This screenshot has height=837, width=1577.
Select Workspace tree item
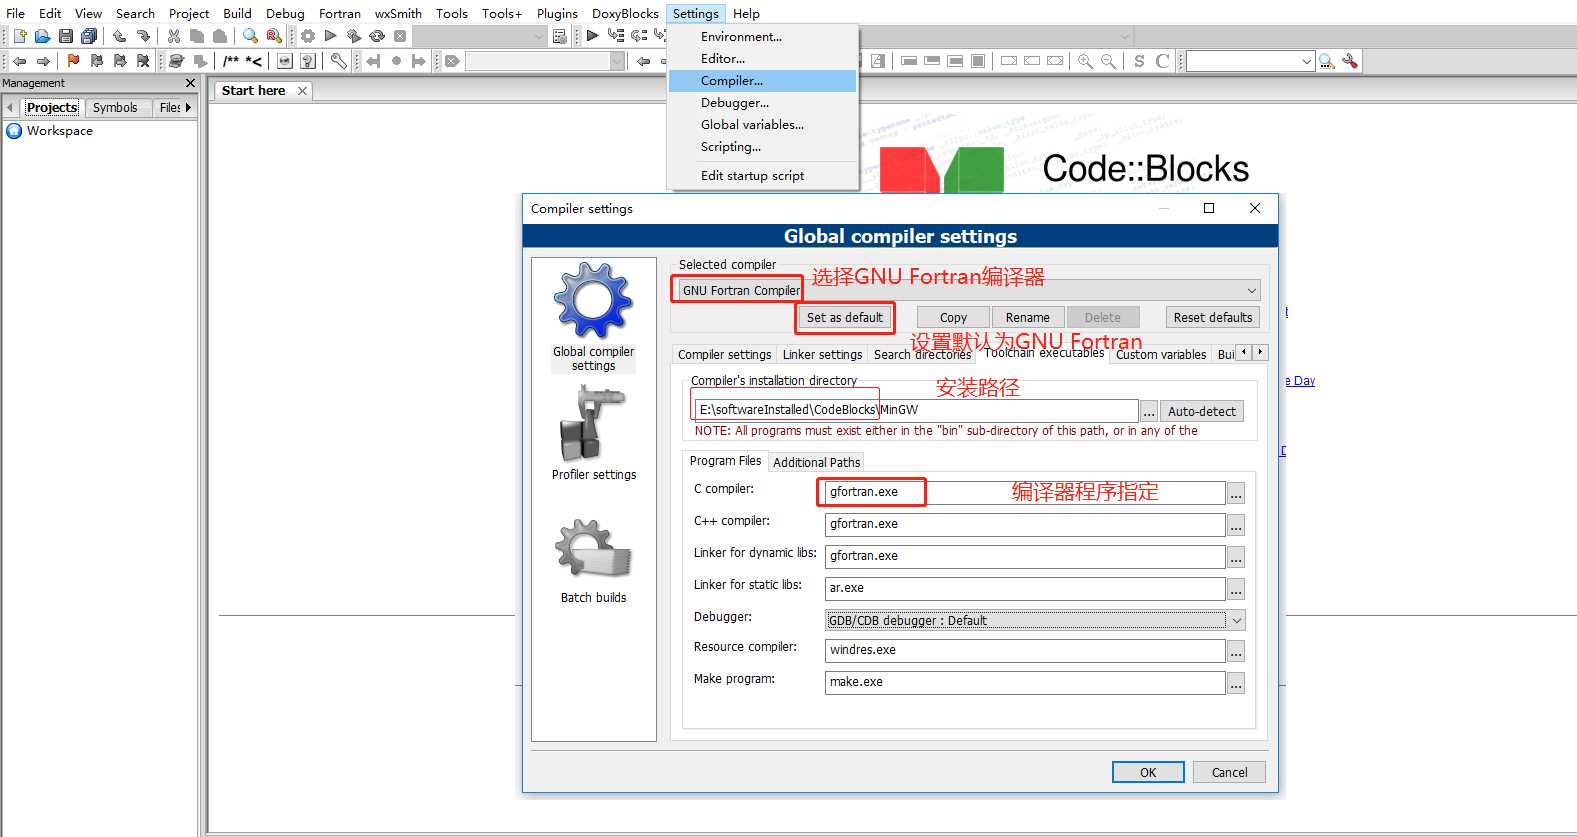coord(60,131)
